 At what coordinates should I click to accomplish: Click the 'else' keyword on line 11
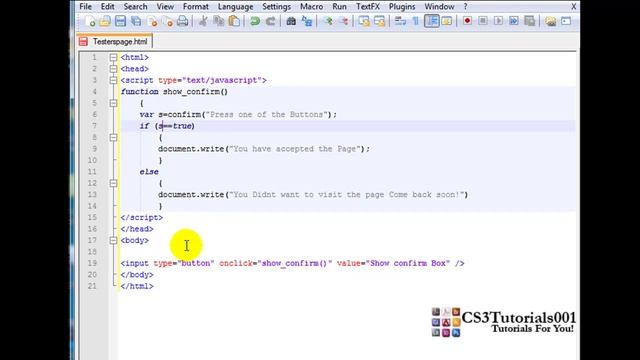click(x=149, y=172)
